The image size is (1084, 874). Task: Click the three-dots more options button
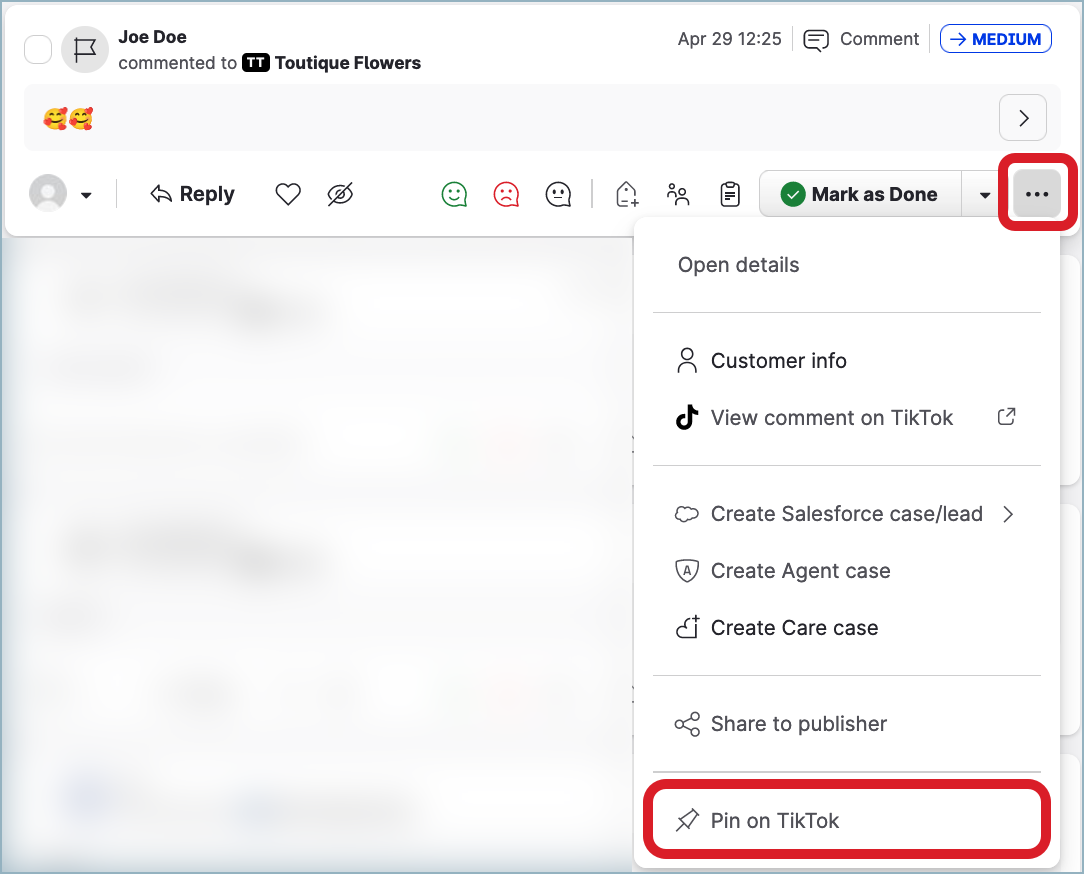(x=1036, y=194)
